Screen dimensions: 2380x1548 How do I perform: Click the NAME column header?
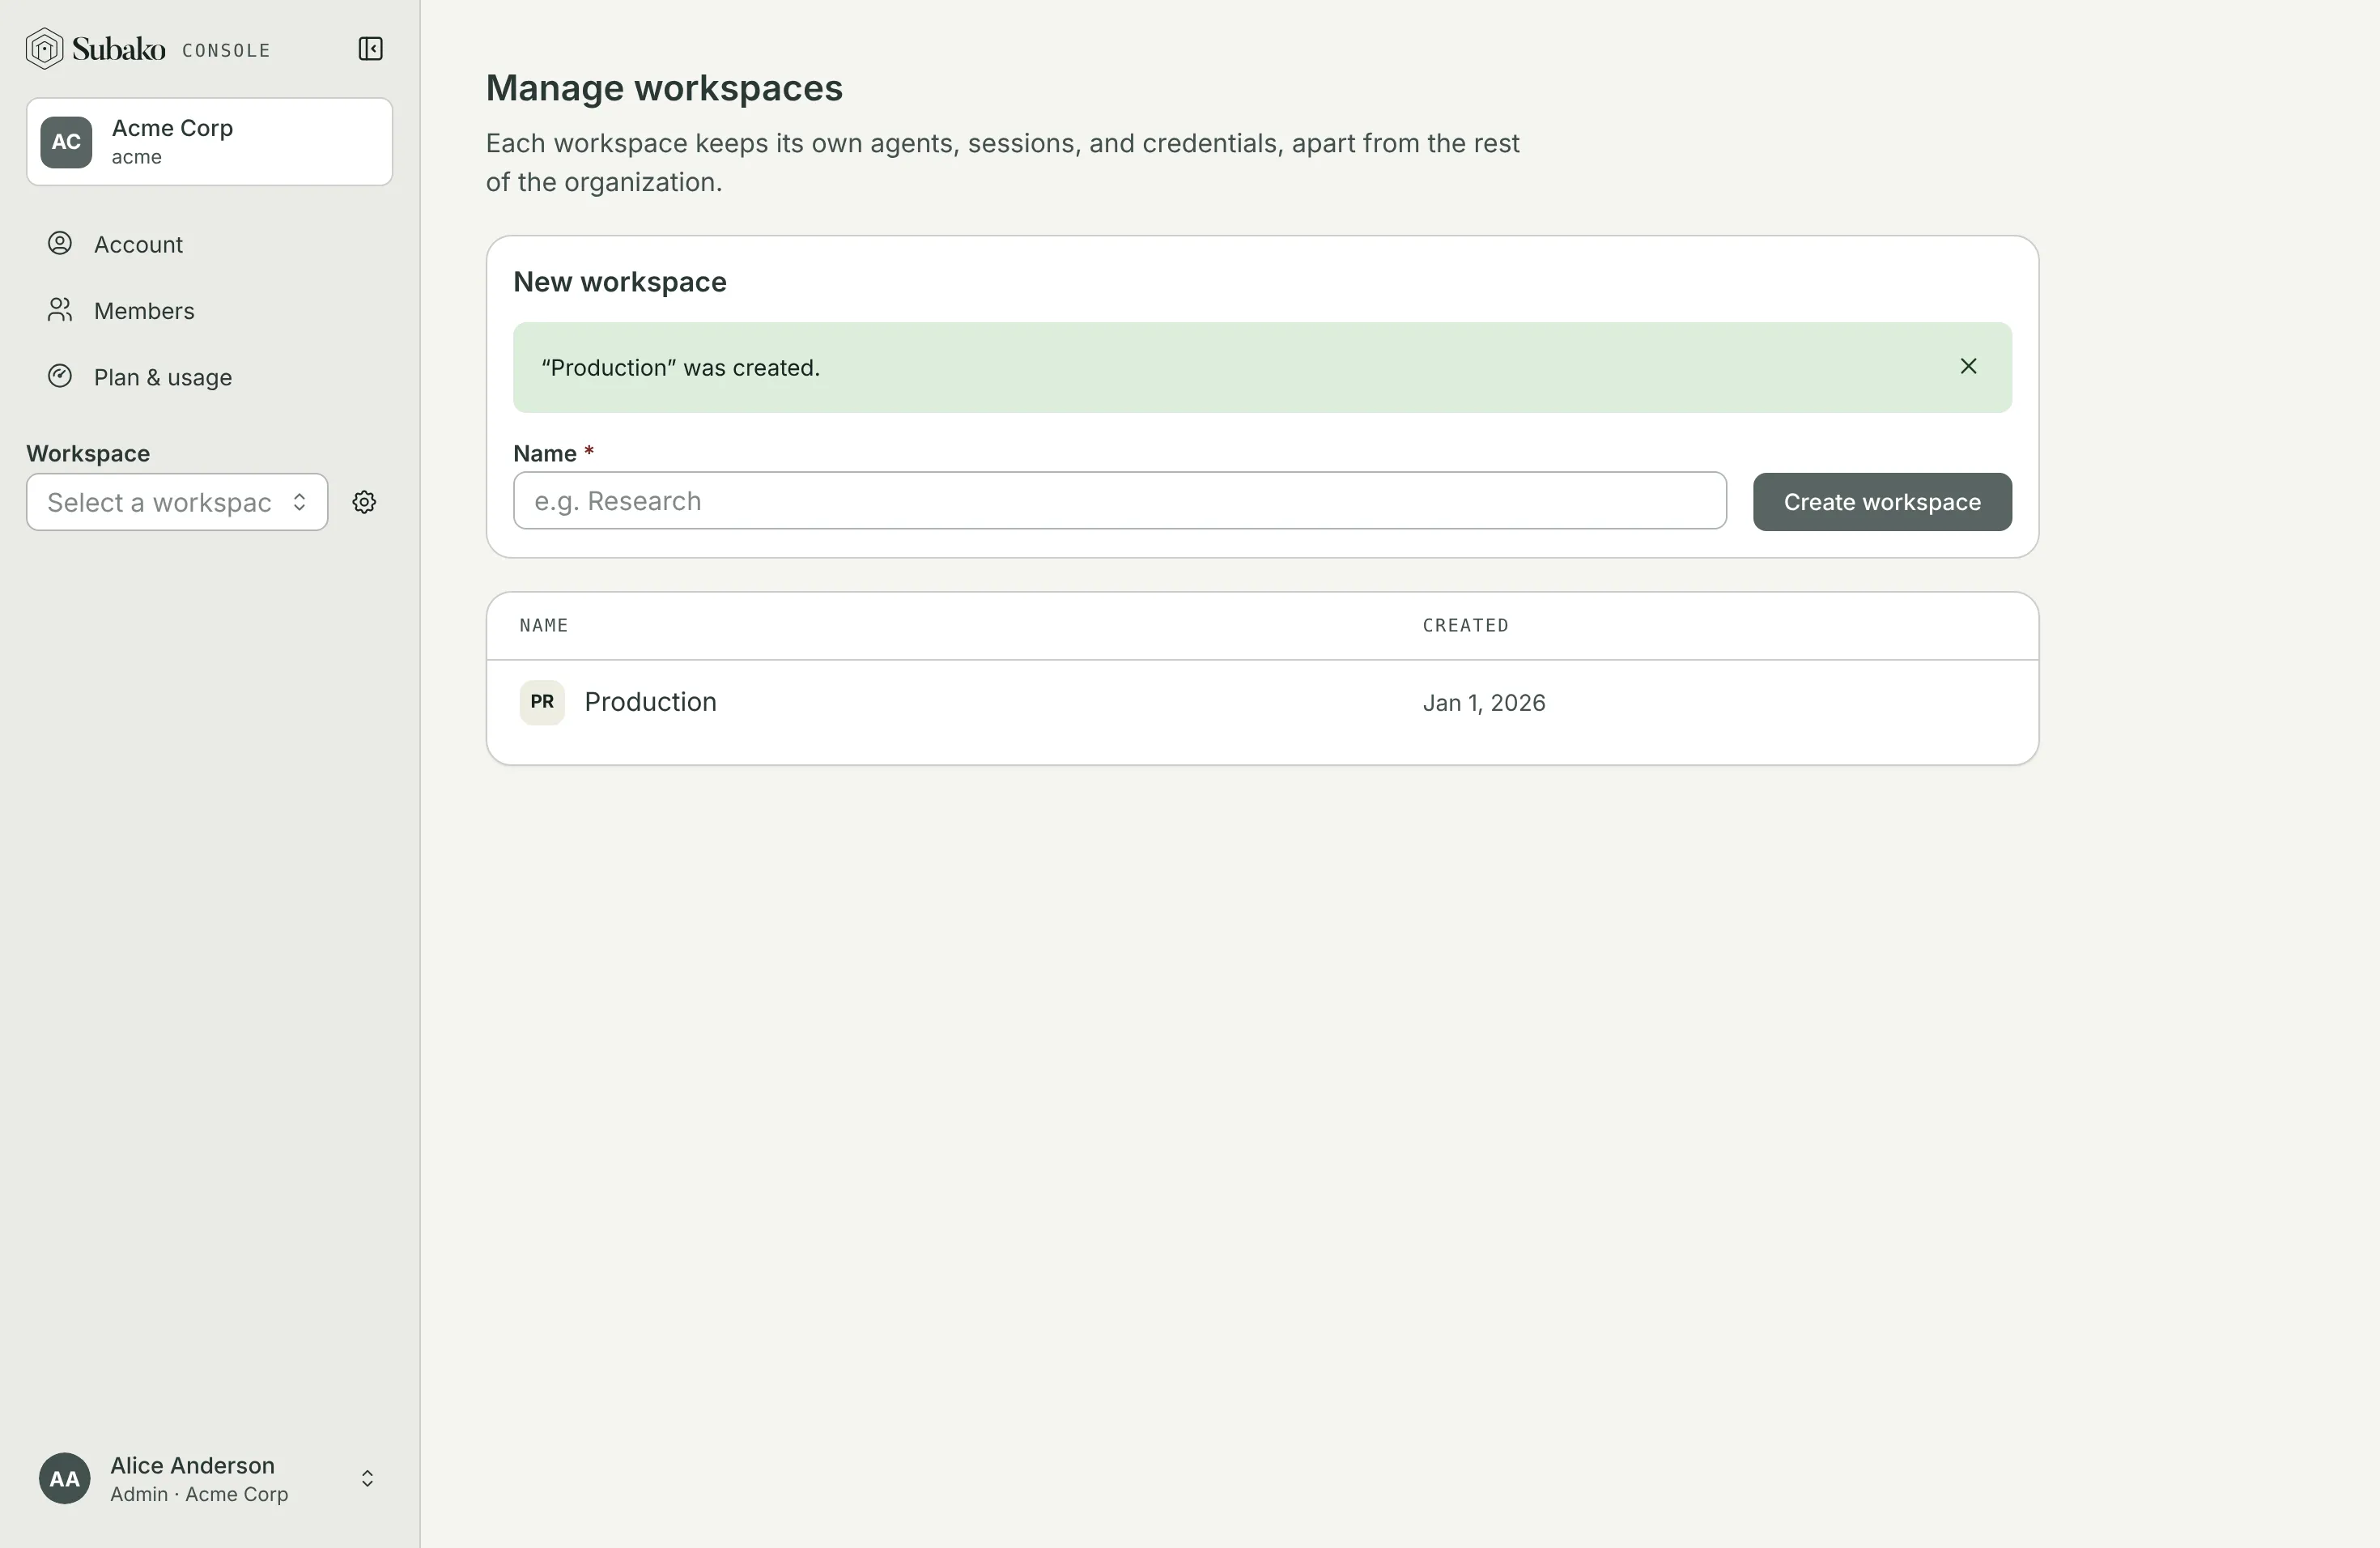coord(544,626)
